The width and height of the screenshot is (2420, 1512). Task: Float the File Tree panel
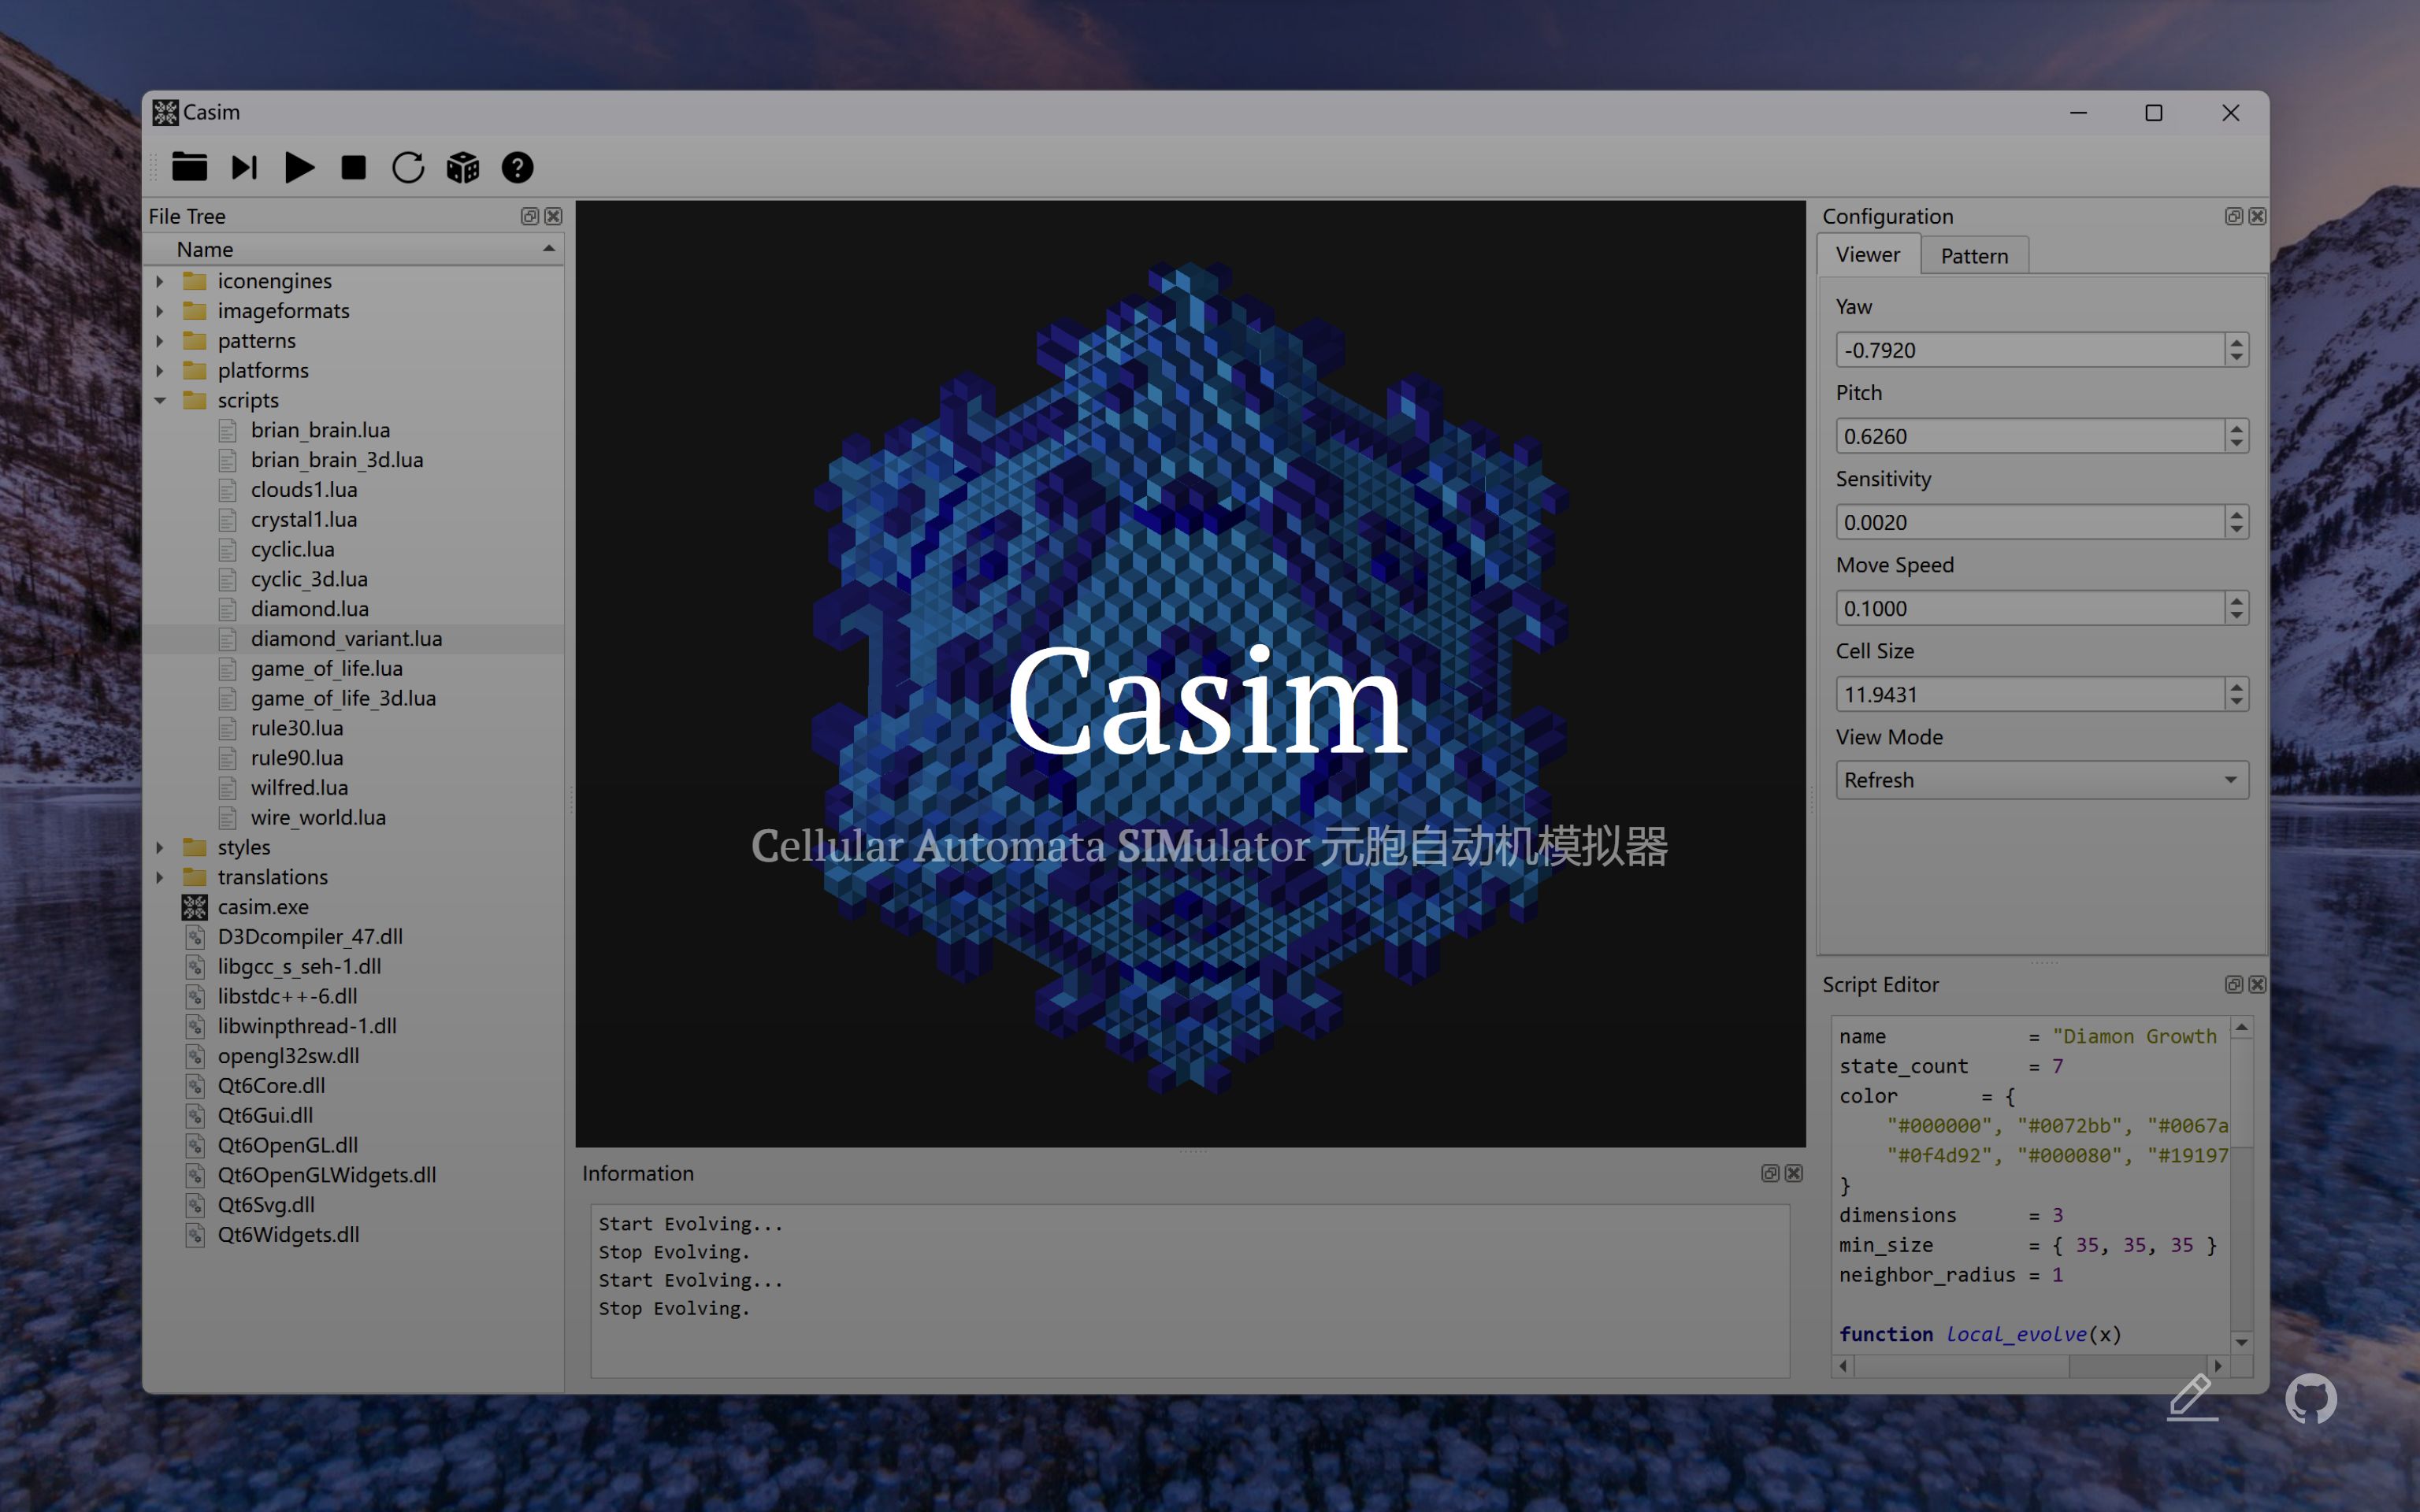click(530, 216)
